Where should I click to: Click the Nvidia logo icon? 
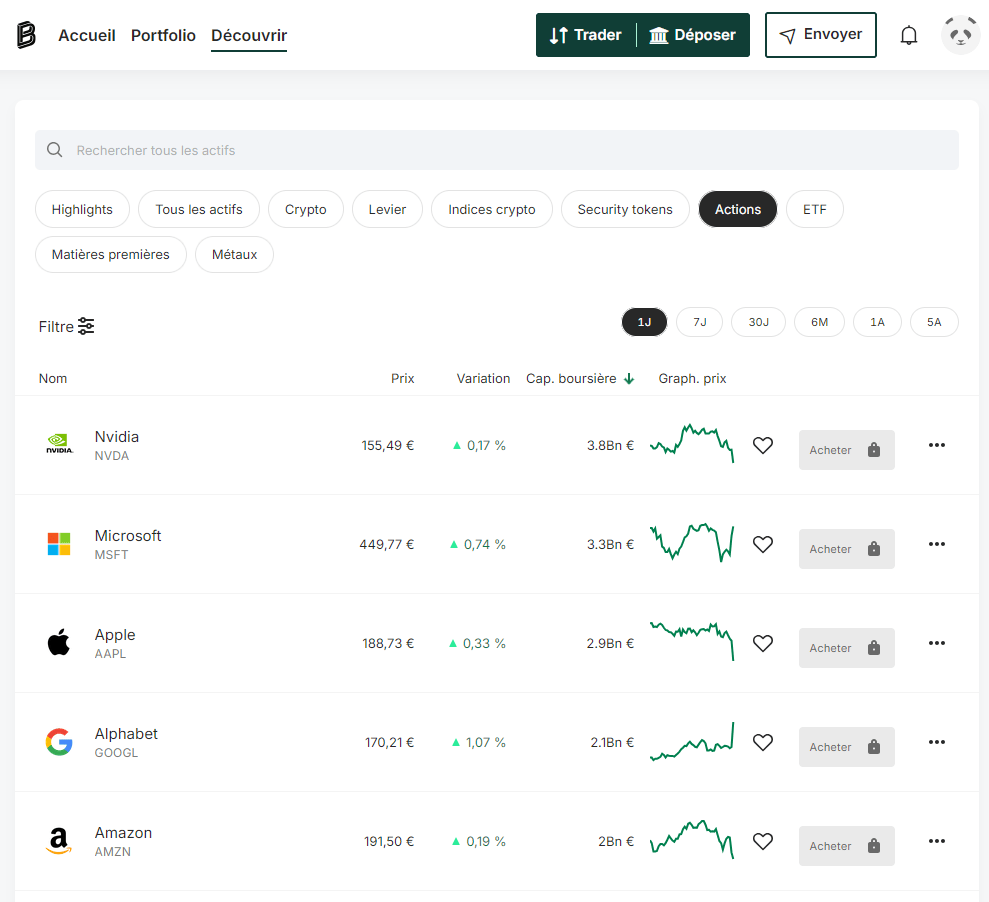(x=59, y=444)
